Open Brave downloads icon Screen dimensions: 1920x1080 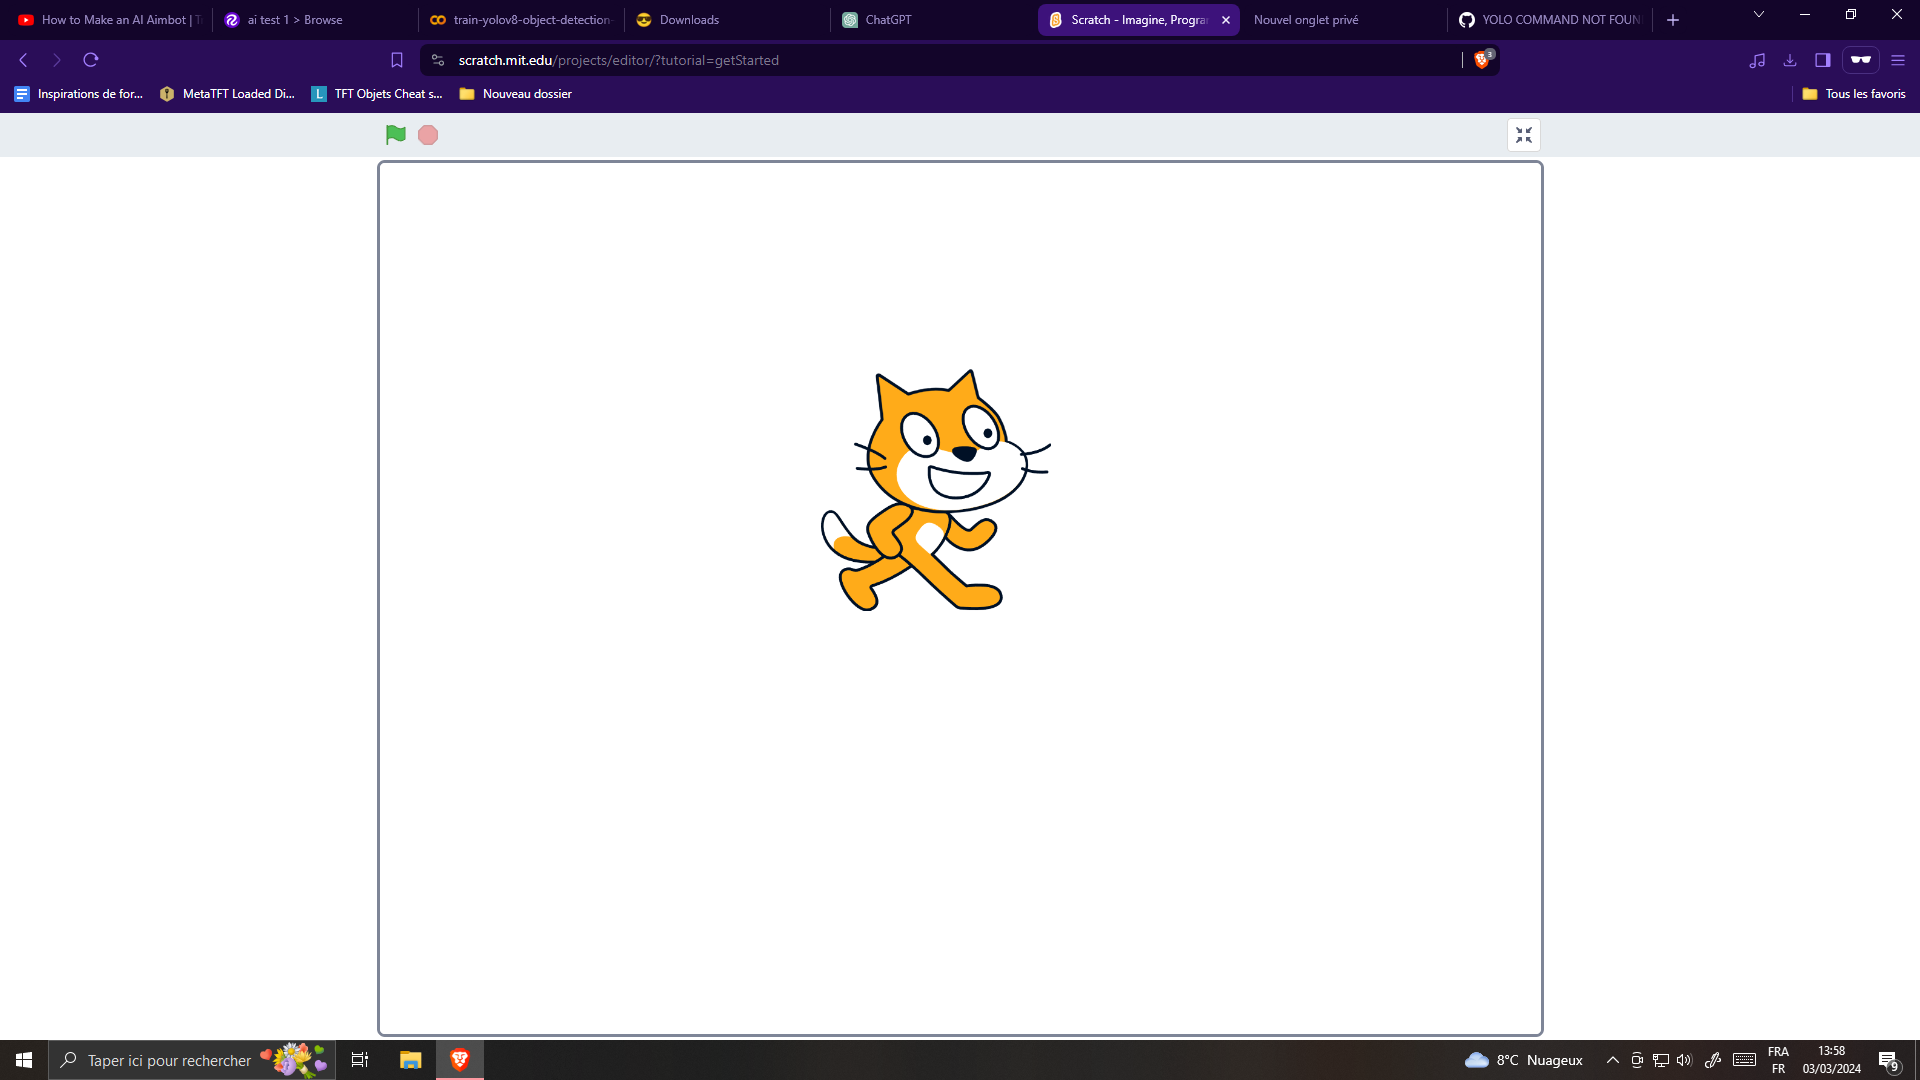point(1790,60)
